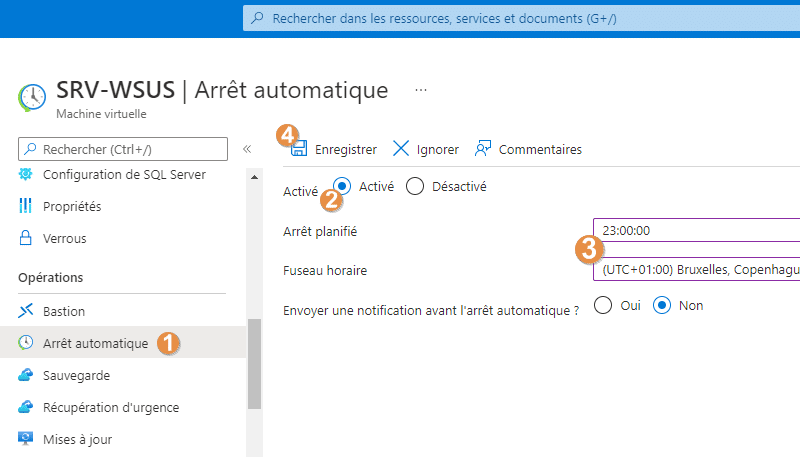Collapse the sidebar with double chevron
Screen dimensions: 800x457
click(247, 149)
